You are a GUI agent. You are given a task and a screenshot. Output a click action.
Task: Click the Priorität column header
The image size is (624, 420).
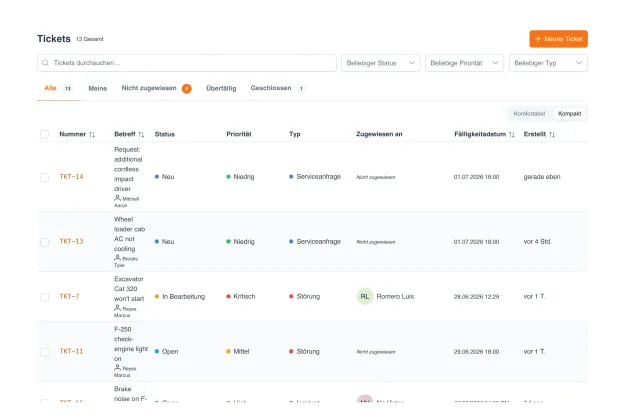click(239, 135)
